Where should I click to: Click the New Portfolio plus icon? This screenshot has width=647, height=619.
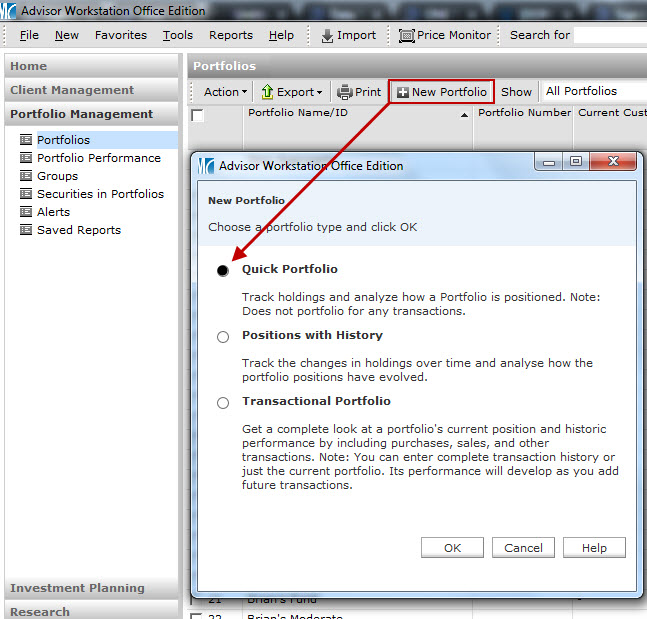click(x=402, y=92)
